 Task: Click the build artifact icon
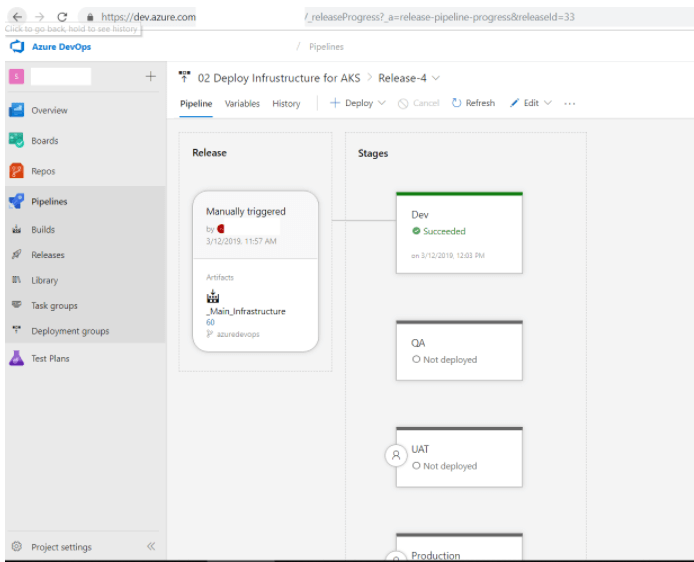tap(213, 296)
